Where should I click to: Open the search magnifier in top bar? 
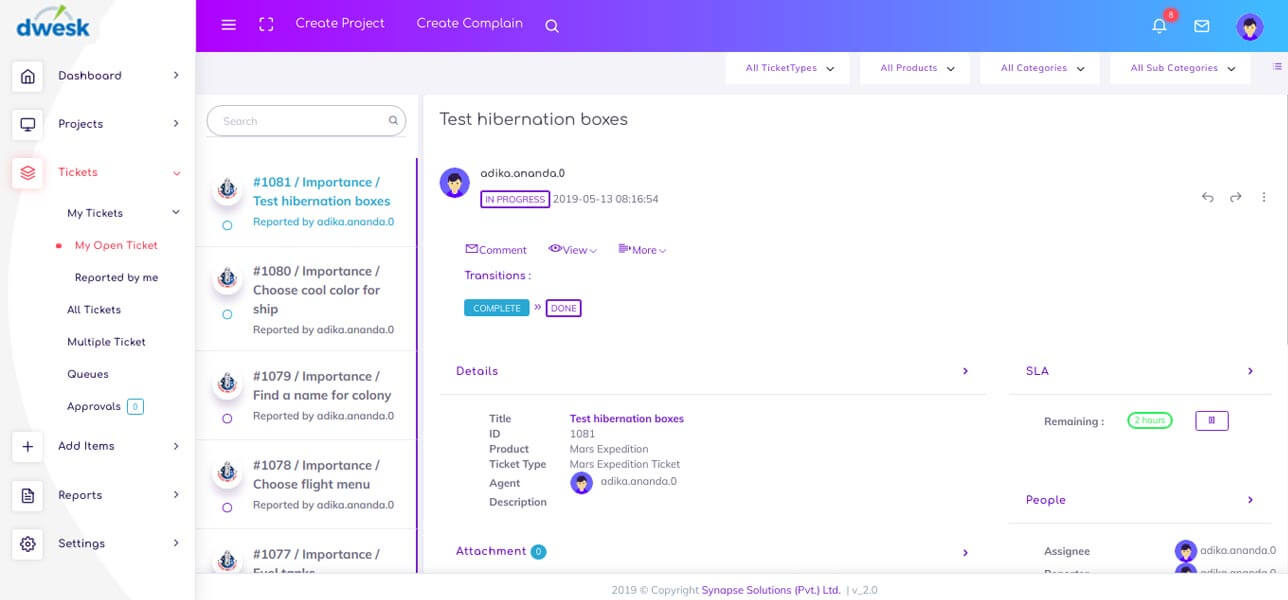(x=552, y=26)
